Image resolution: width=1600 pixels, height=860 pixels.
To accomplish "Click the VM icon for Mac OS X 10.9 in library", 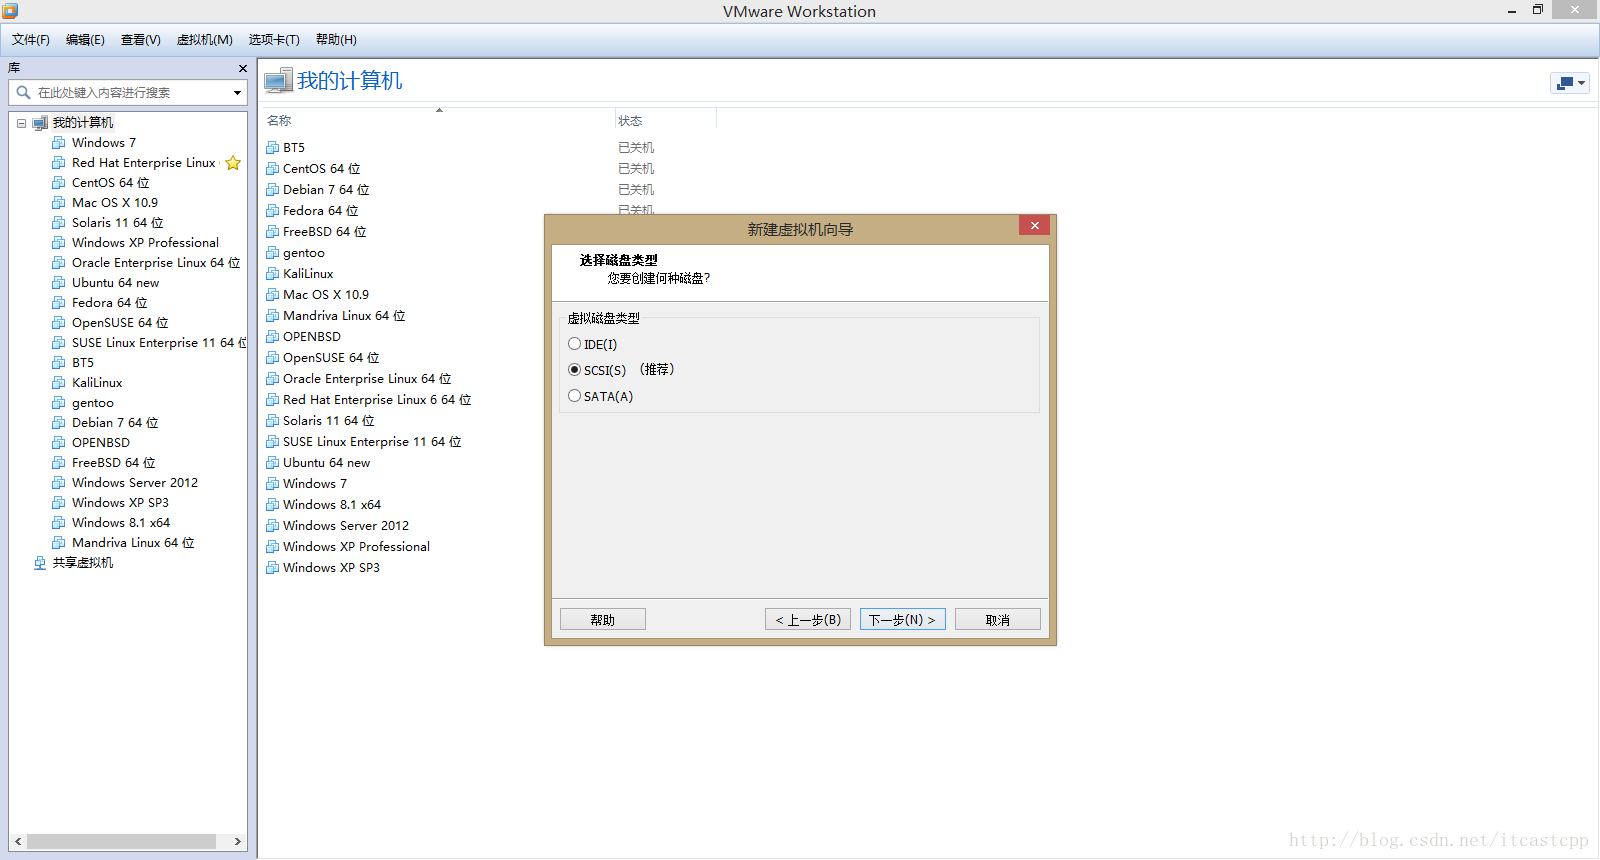I will tap(59, 203).
